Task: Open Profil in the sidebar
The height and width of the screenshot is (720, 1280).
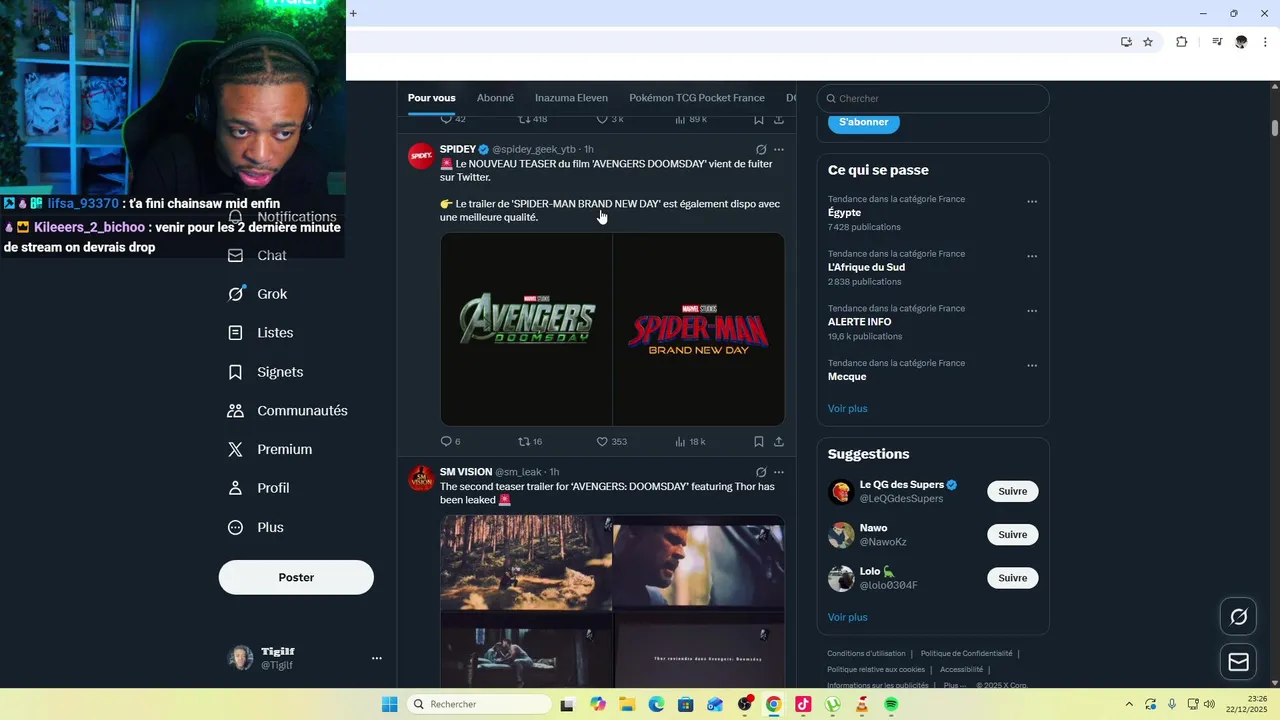Action: pos(259,488)
